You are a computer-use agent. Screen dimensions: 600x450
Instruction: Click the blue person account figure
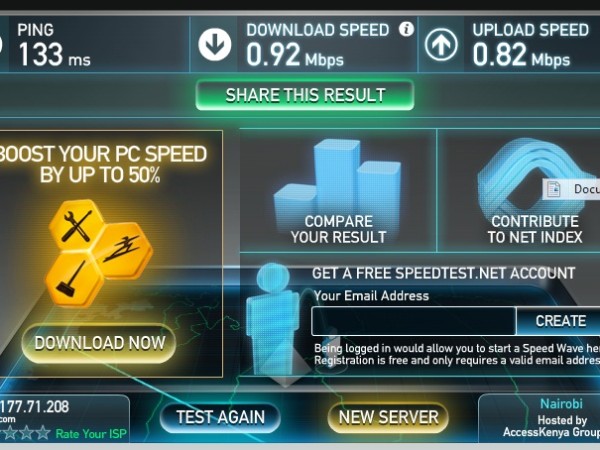coord(272,318)
